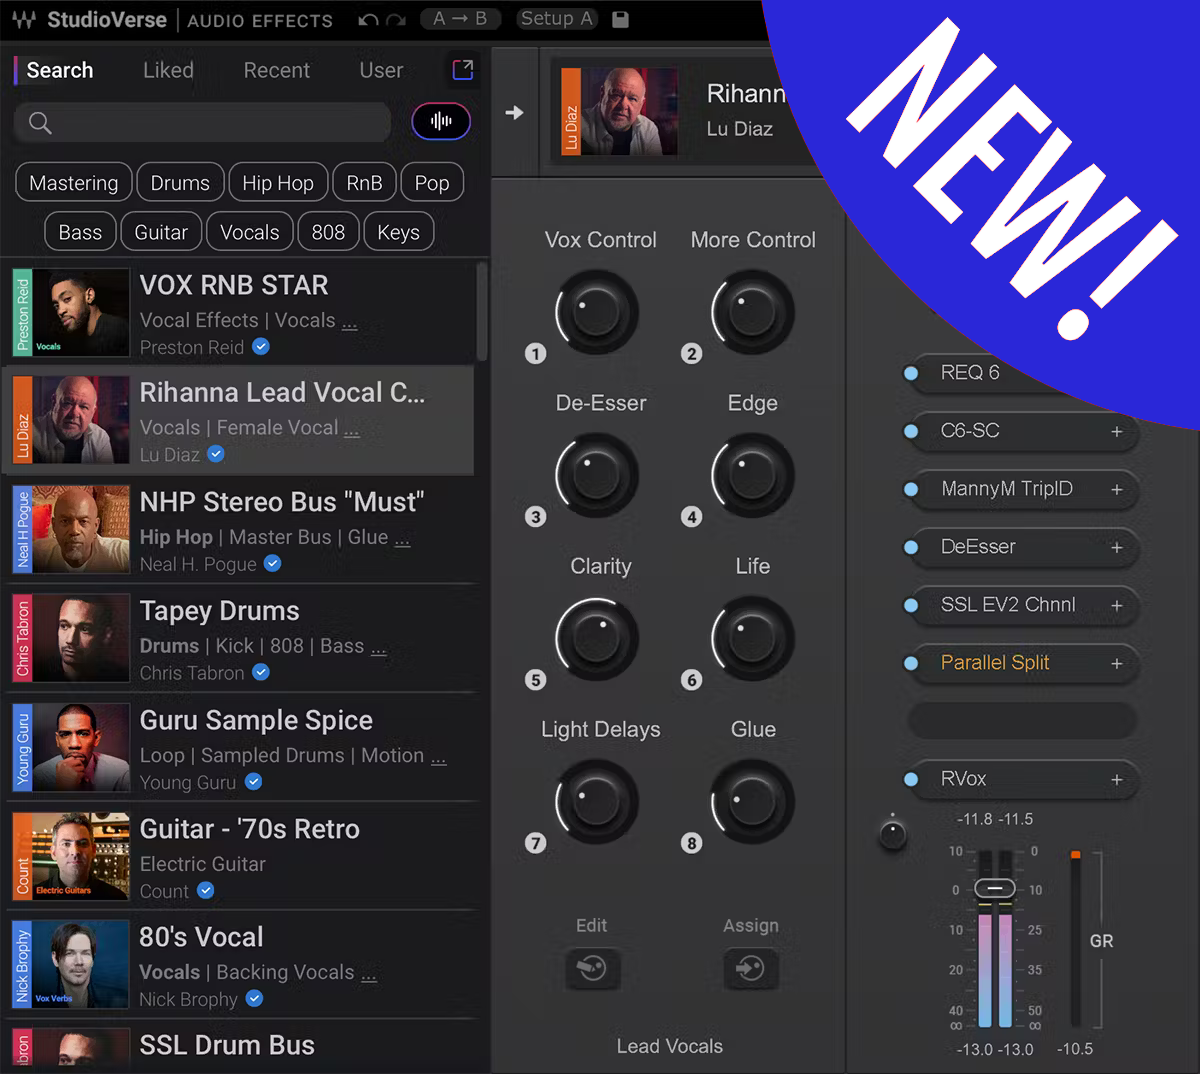The width and height of the screenshot is (1200, 1074).
Task: Switch to the Liked tab
Action: 168,70
